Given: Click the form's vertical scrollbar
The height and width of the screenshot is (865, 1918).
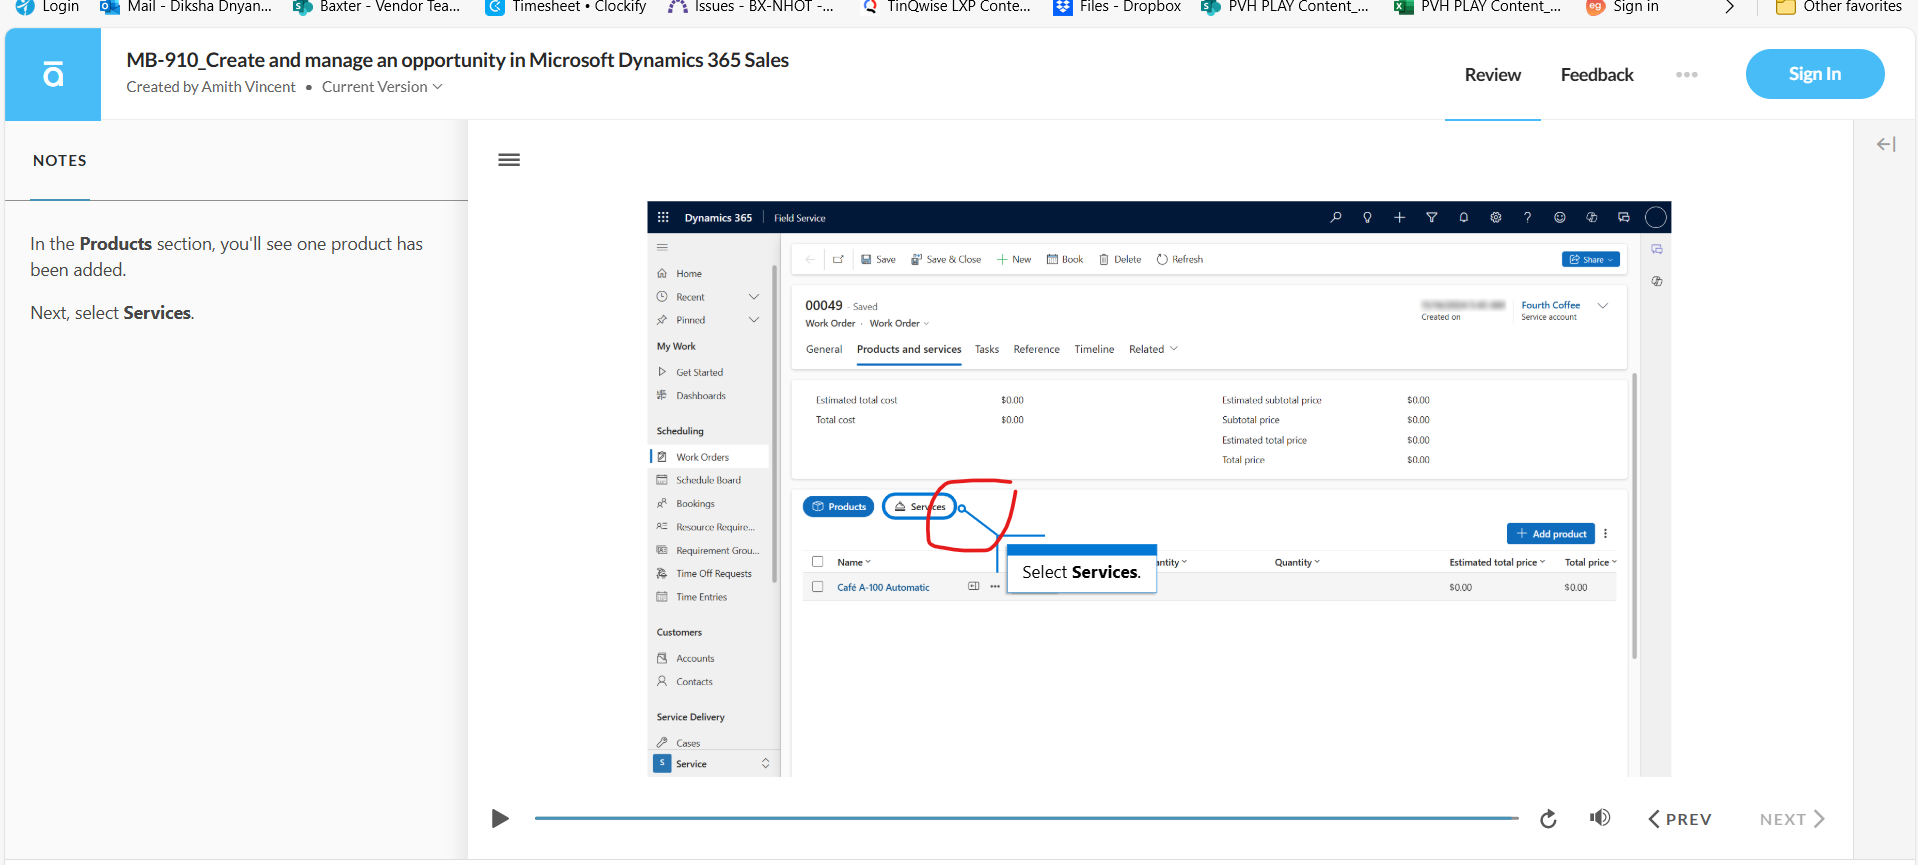Looking at the screenshot, I should [x=1634, y=516].
